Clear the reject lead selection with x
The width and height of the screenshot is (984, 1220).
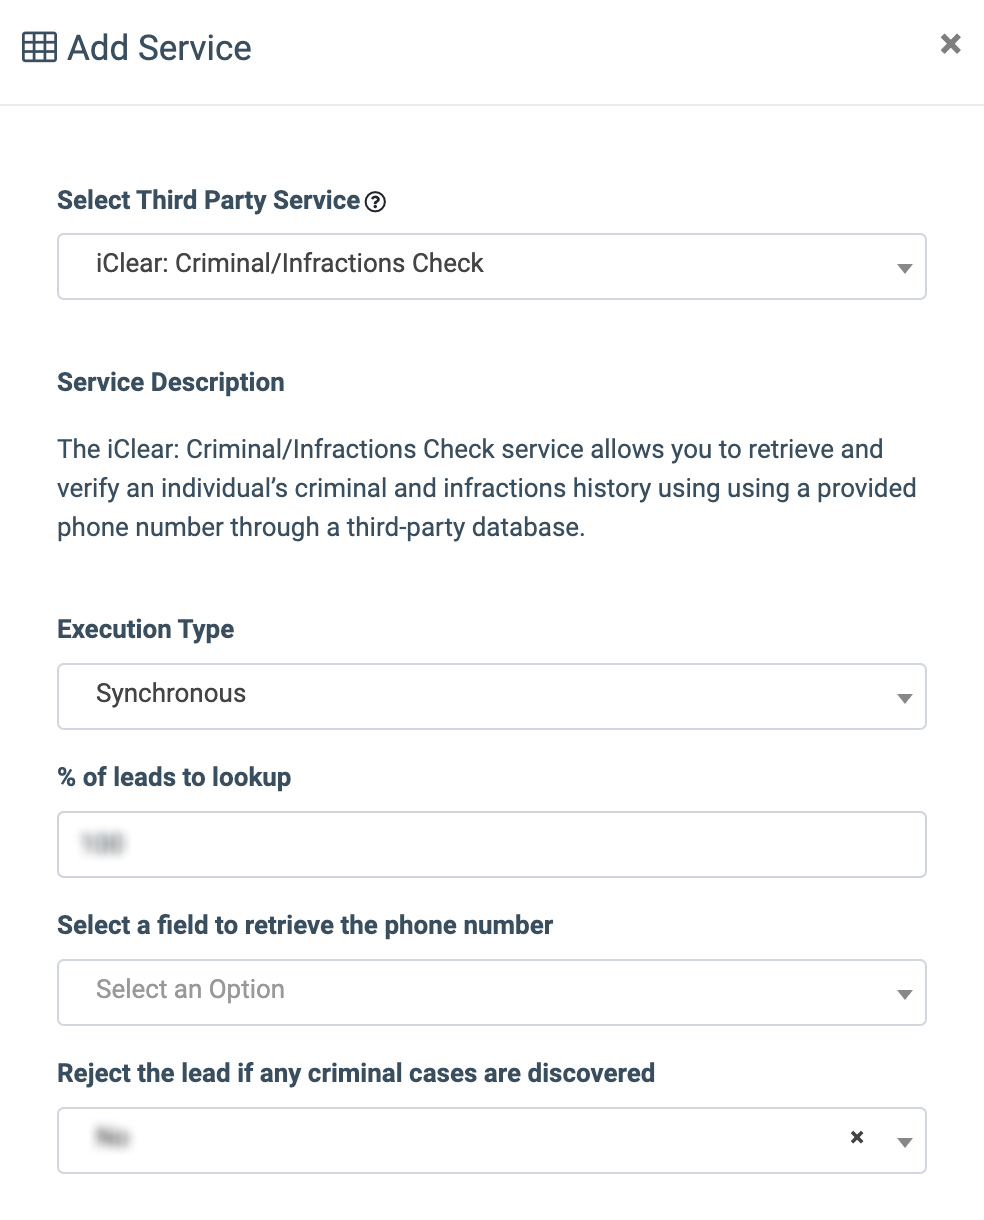tap(857, 1137)
